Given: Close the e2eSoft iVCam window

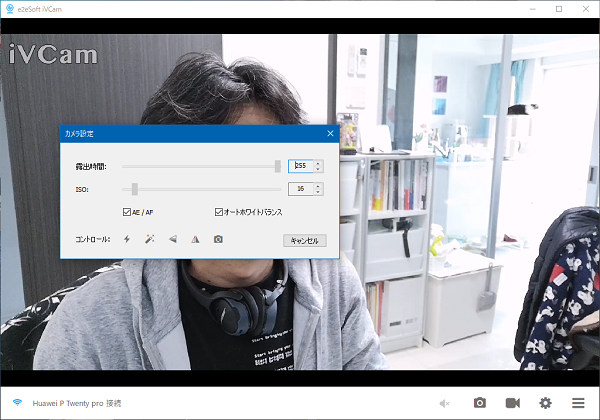Looking at the screenshot, I should tap(586, 9).
